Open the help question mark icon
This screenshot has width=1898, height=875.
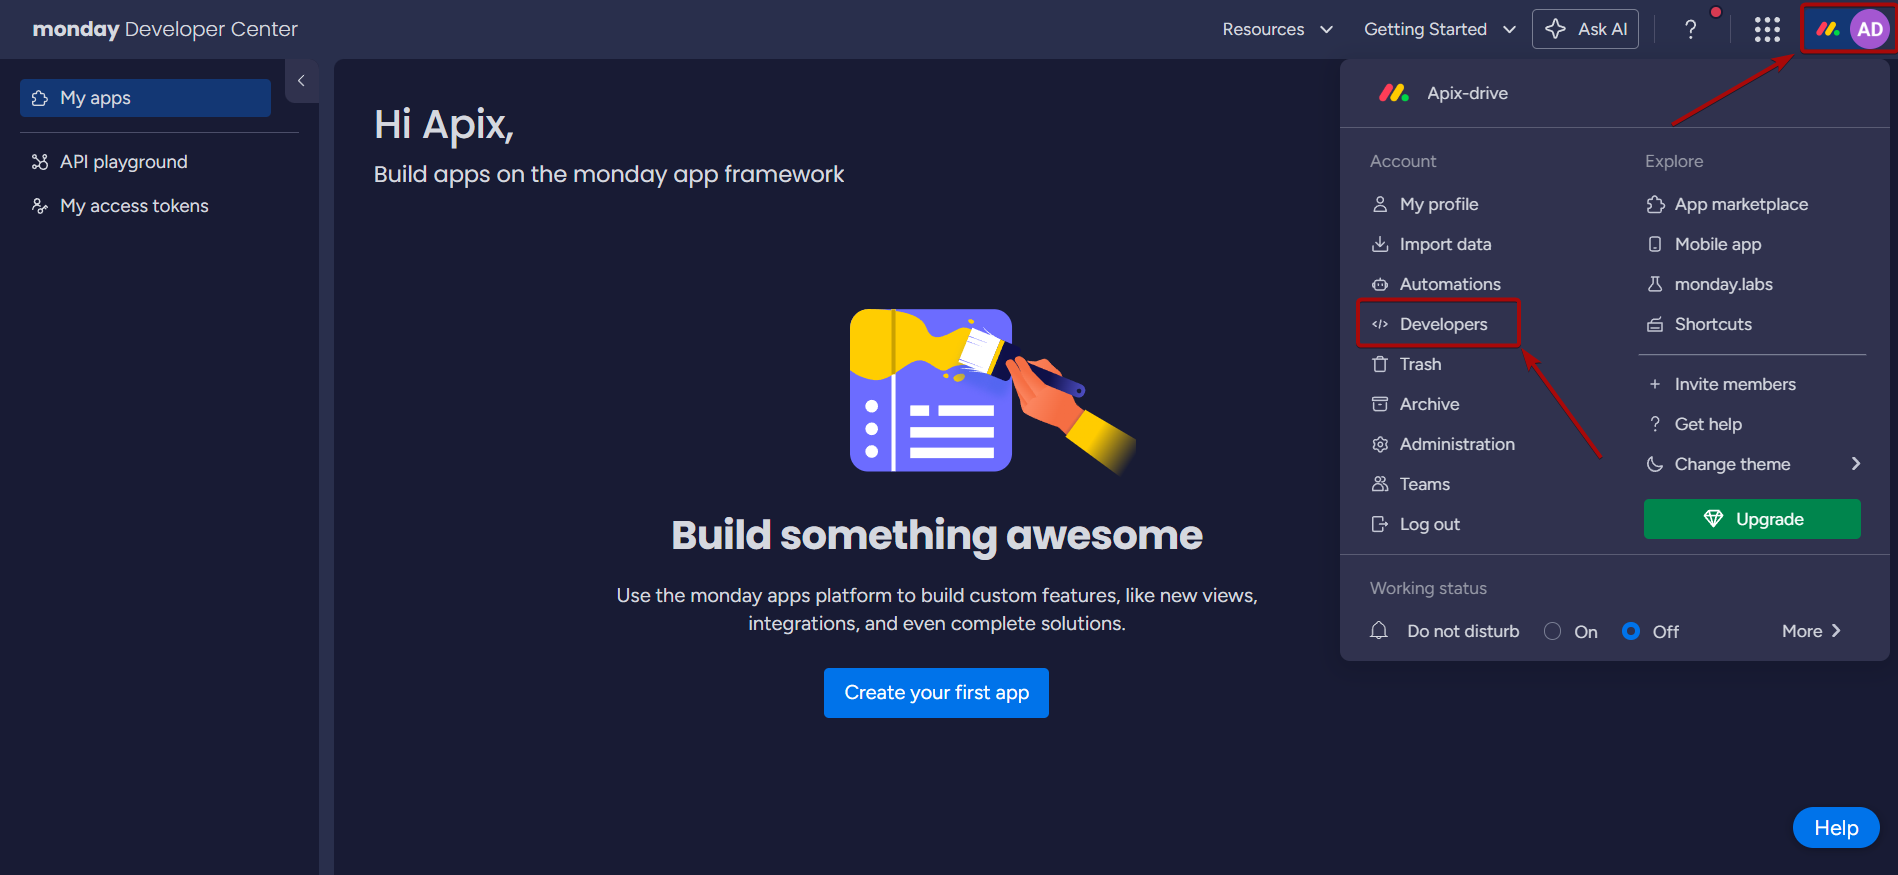pyautogui.click(x=1690, y=29)
